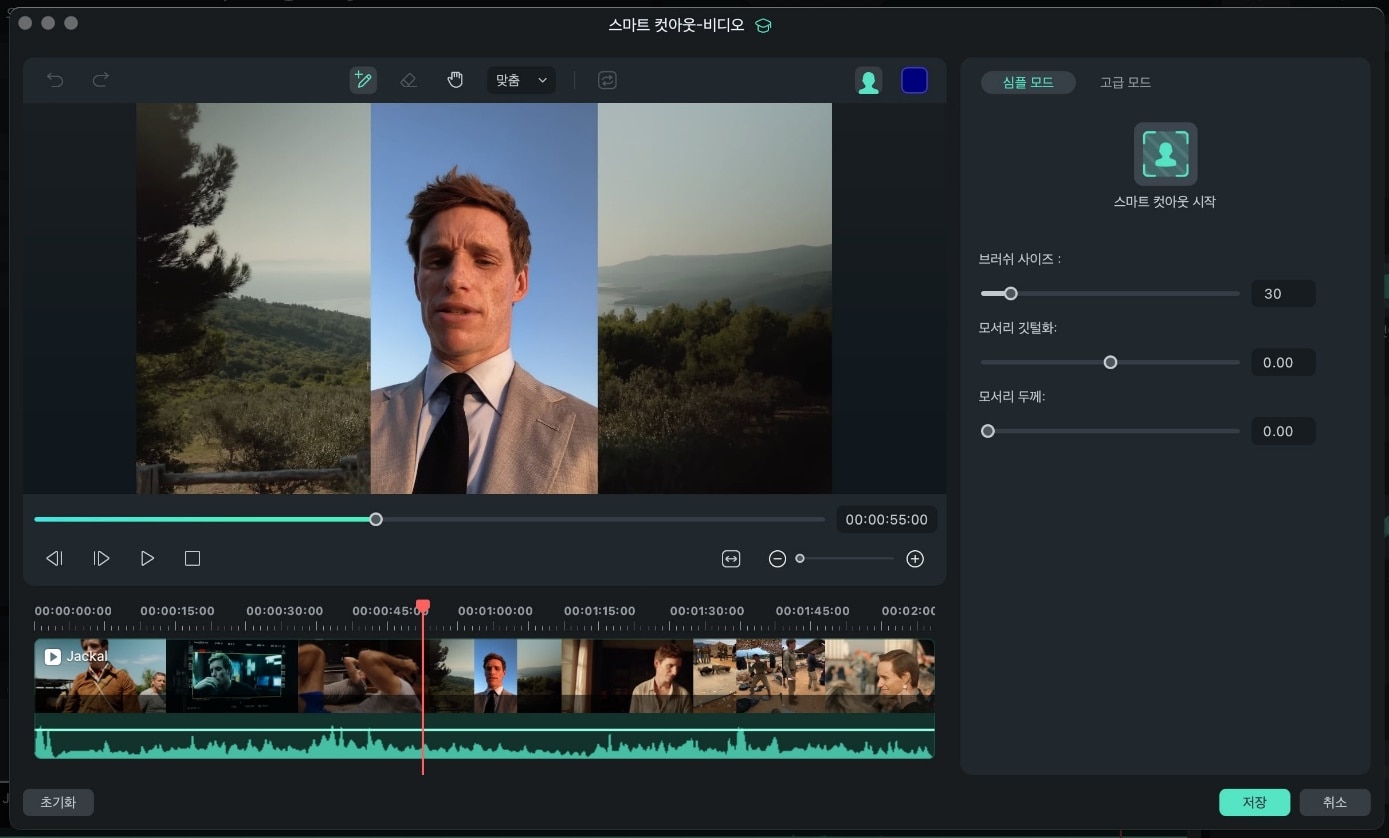Stop the video playback
The height and width of the screenshot is (838, 1389).
(x=193, y=558)
